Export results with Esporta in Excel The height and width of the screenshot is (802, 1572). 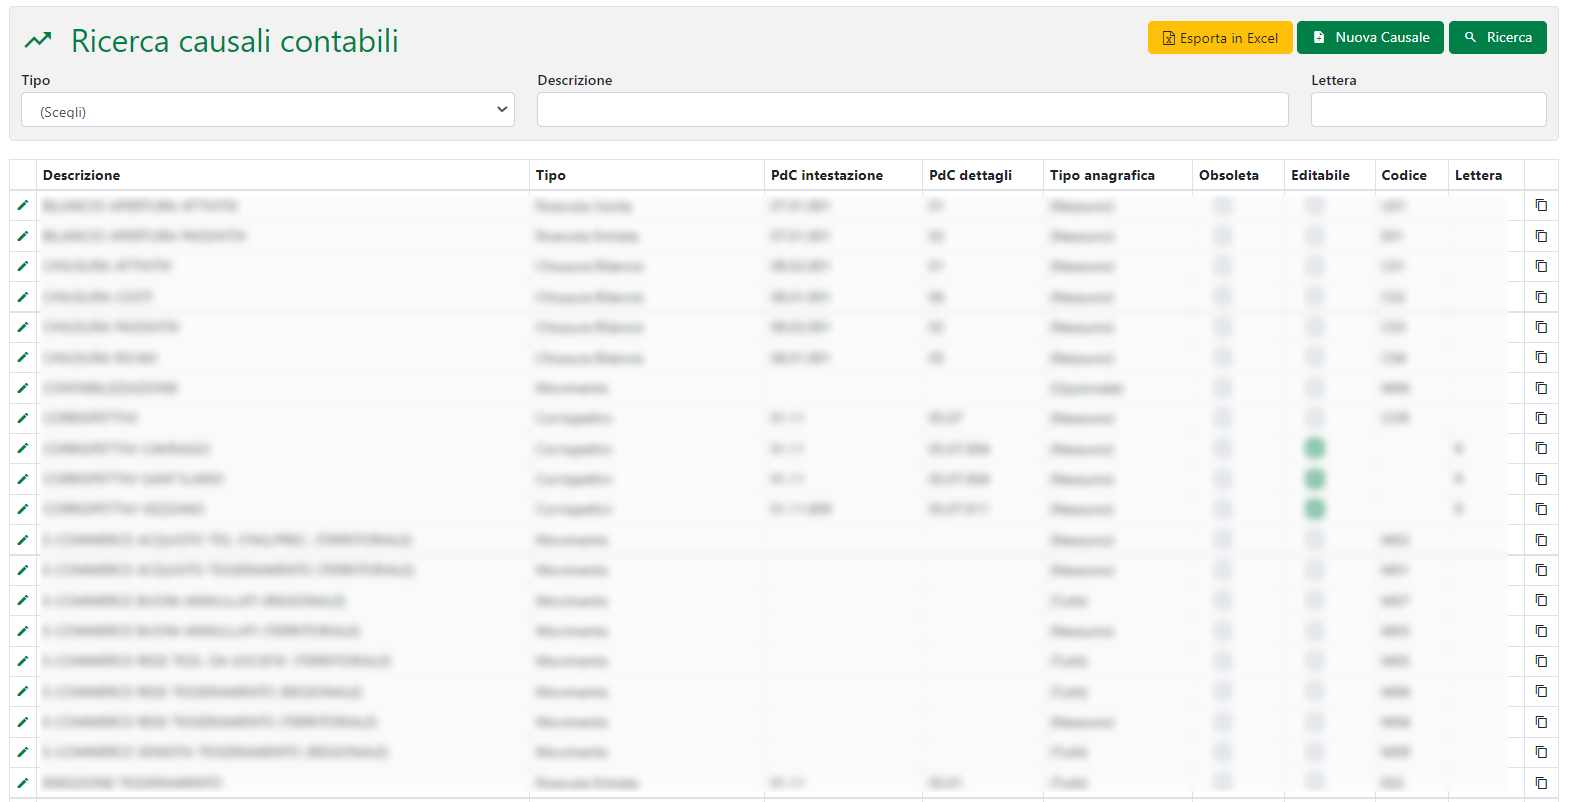click(x=1220, y=38)
